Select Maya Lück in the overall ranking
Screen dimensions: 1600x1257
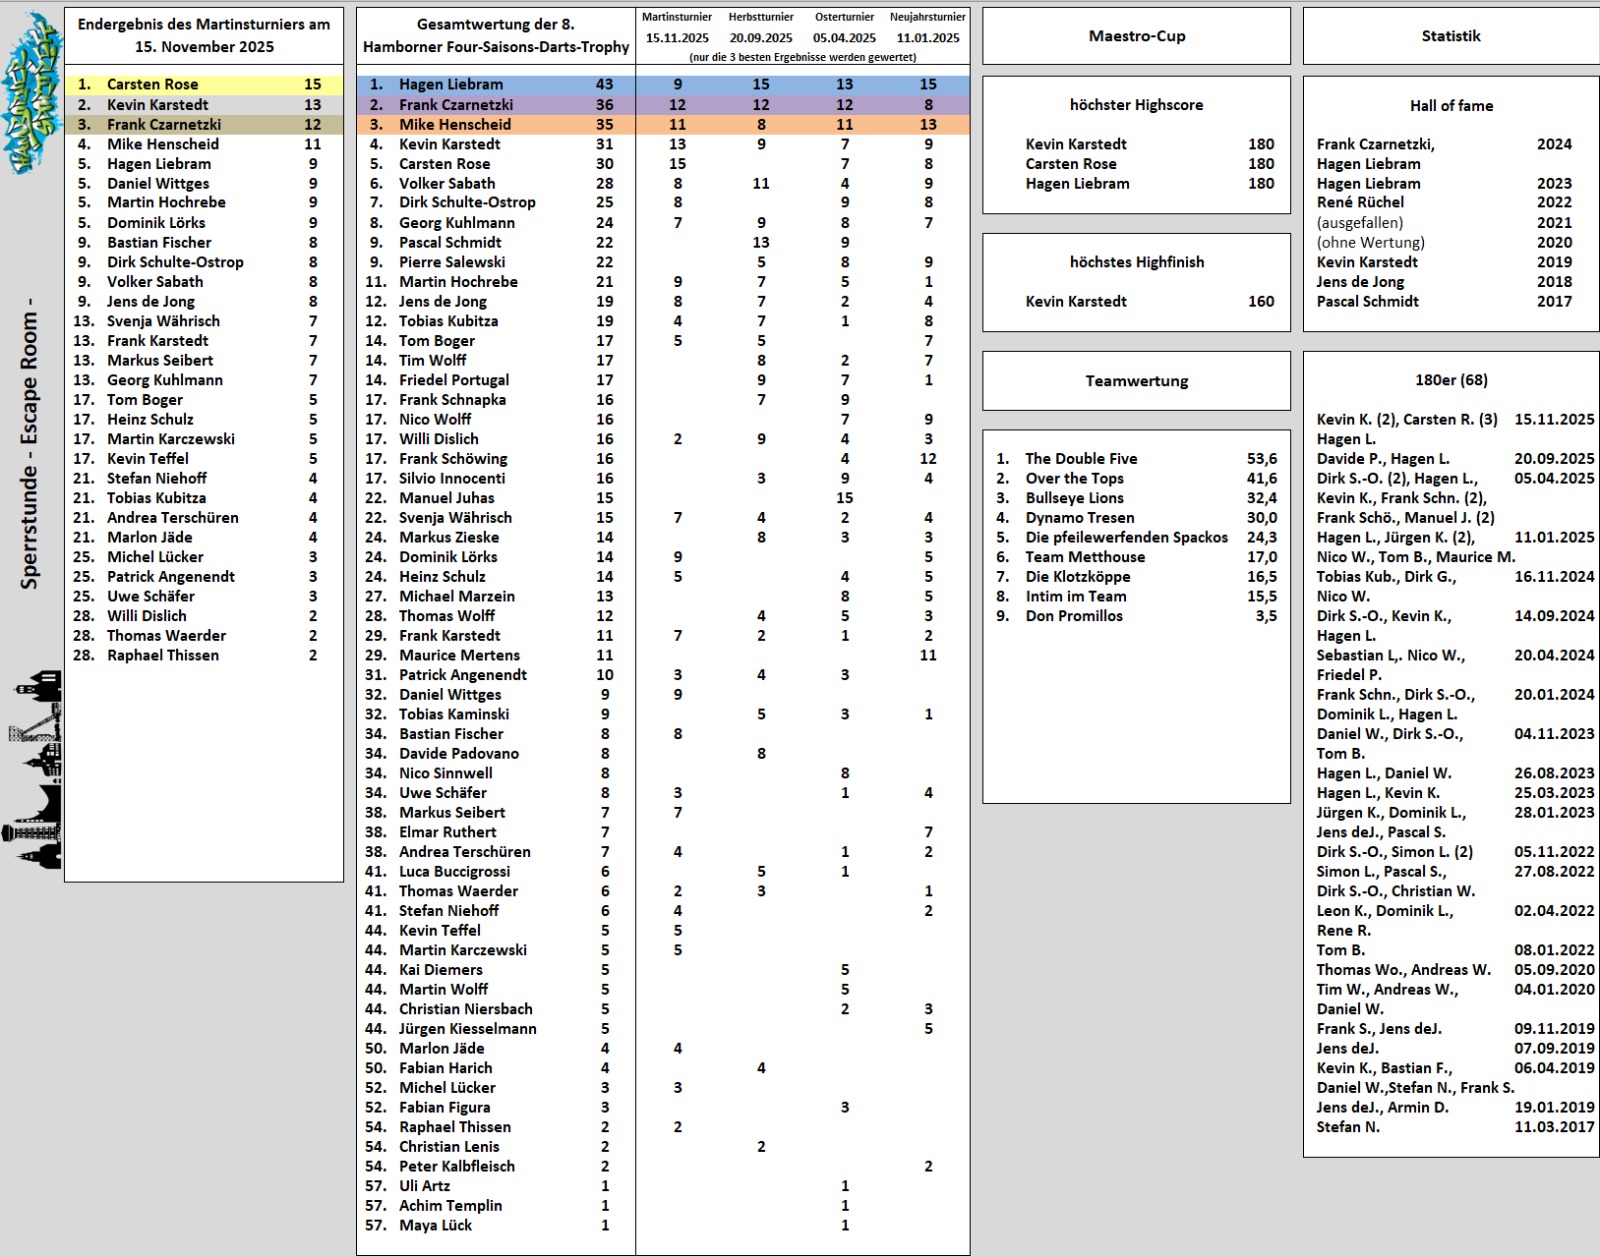tap(435, 1225)
